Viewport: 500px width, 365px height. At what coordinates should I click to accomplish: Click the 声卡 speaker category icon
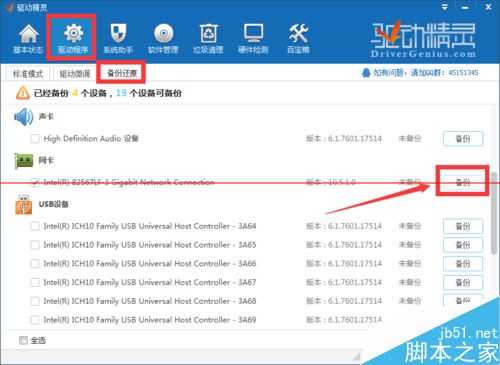24,117
